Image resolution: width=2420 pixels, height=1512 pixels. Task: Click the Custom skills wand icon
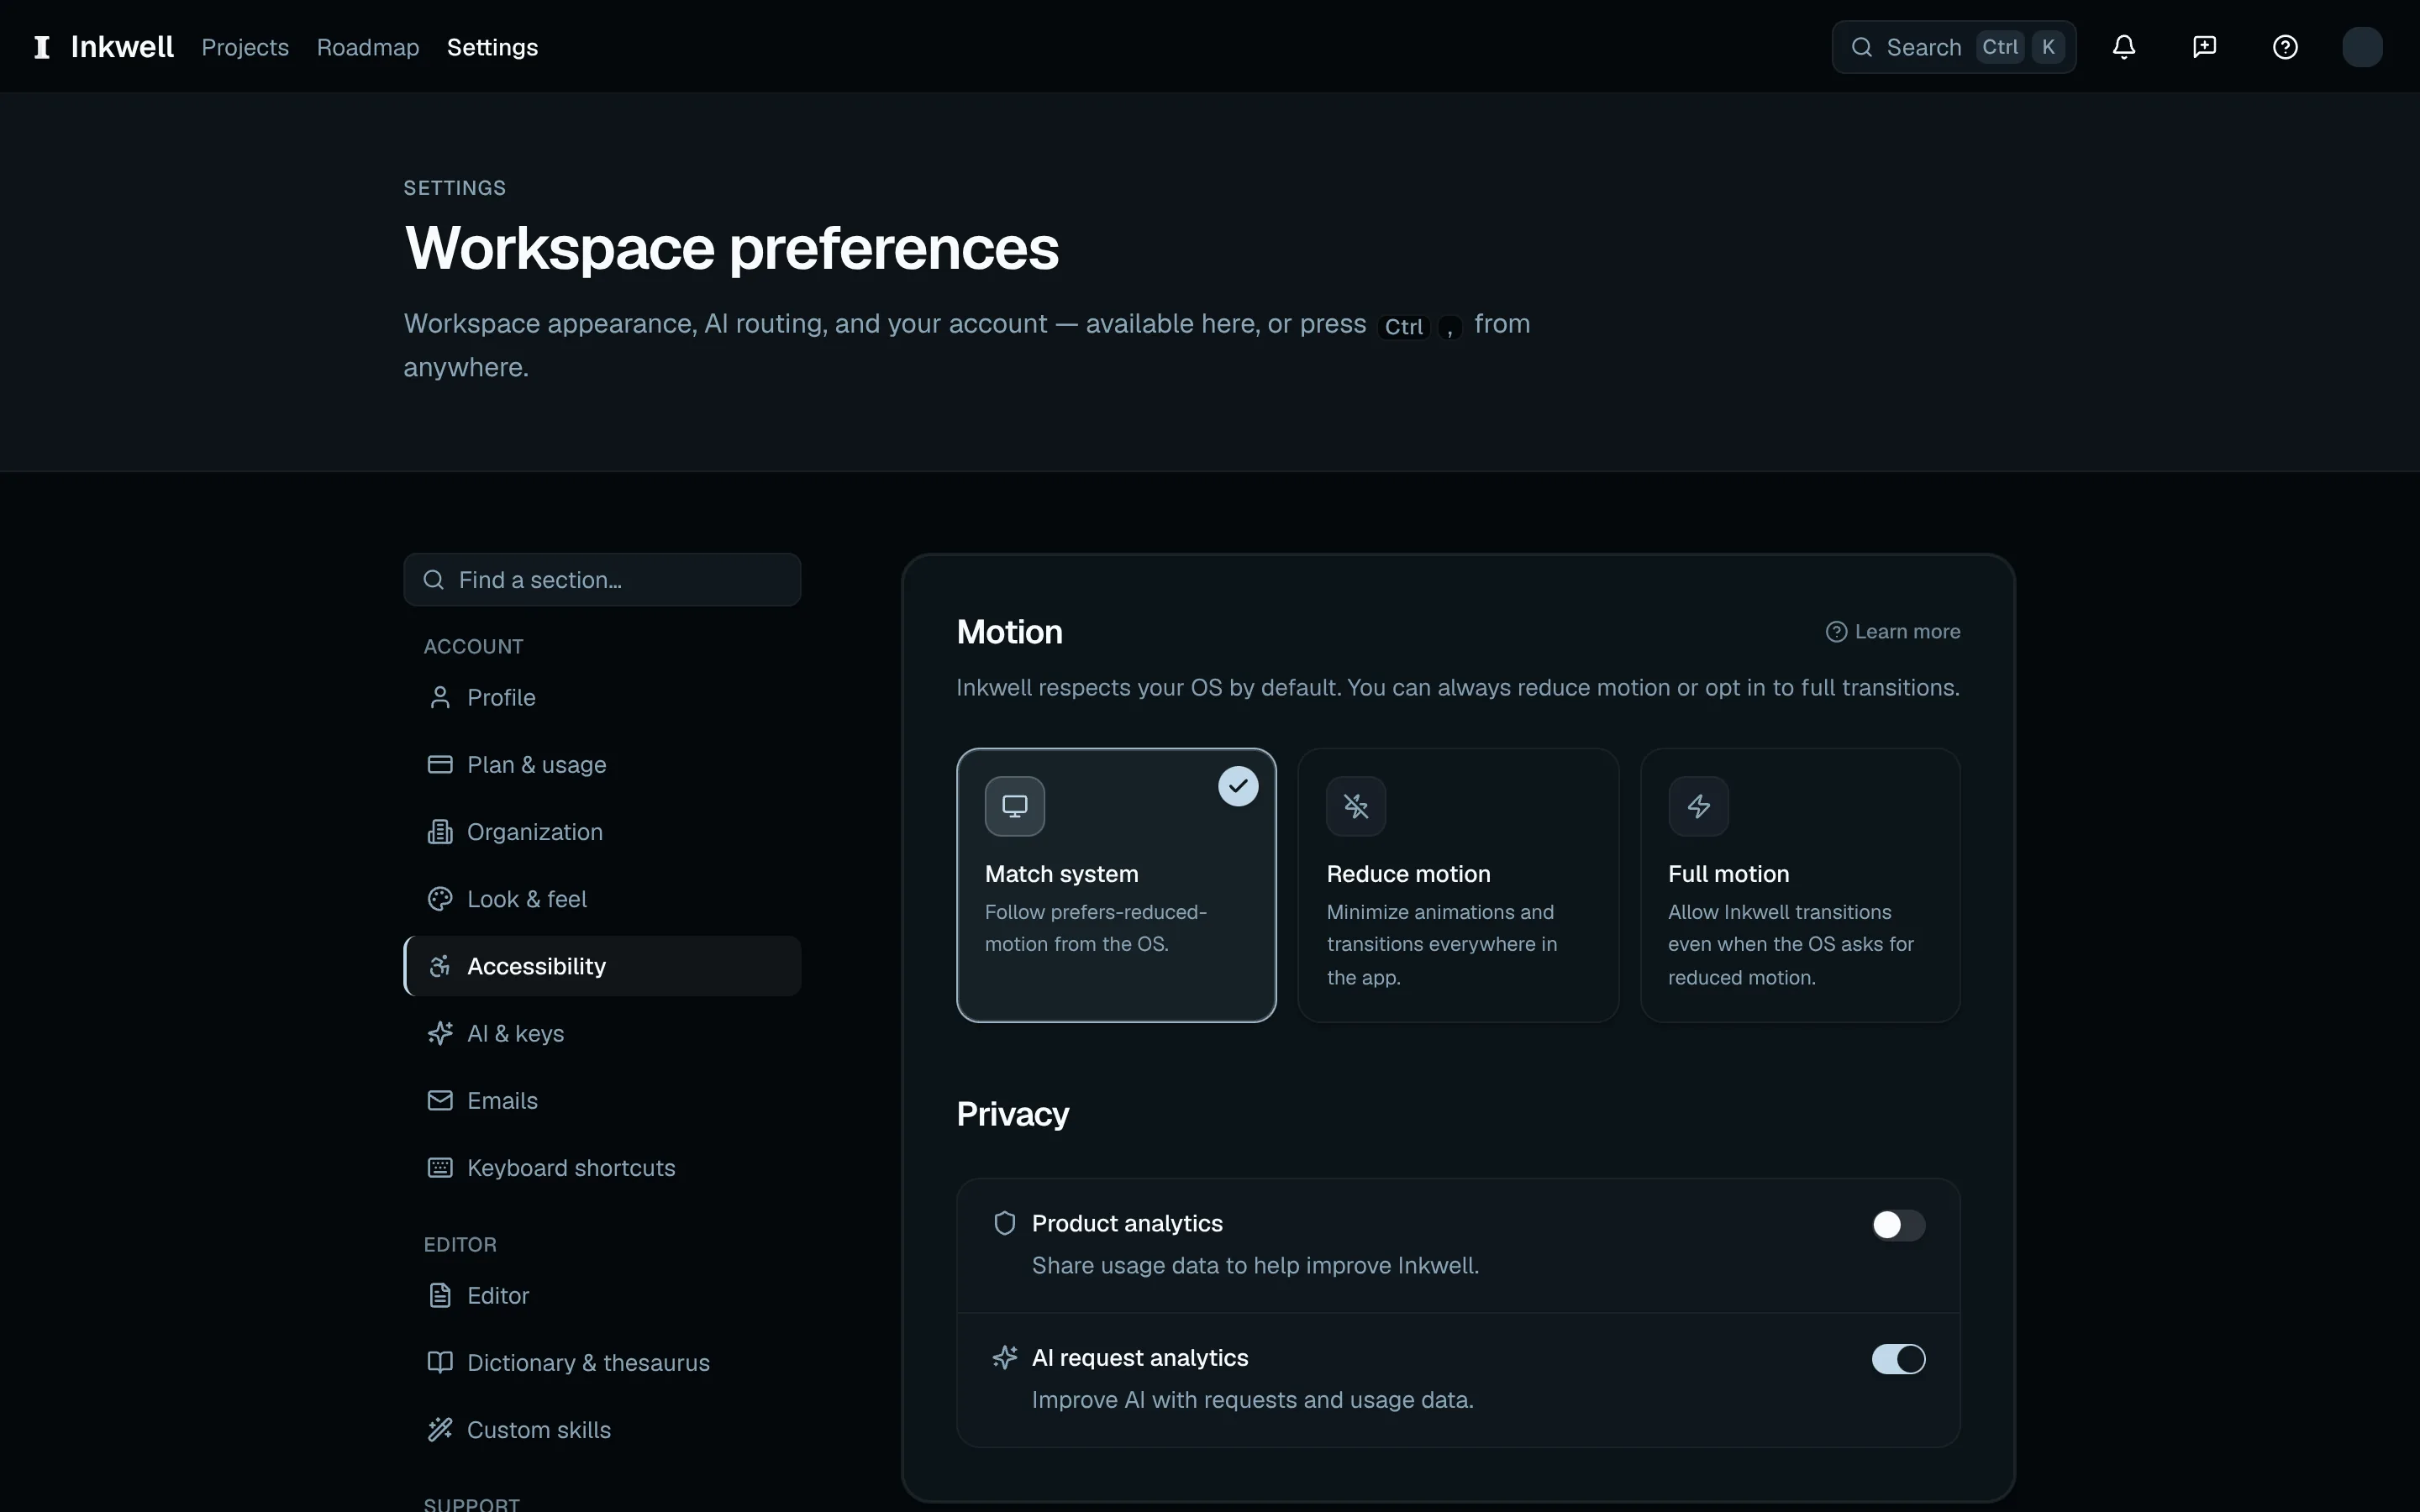pyautogui.click(x=440, y=1430)
